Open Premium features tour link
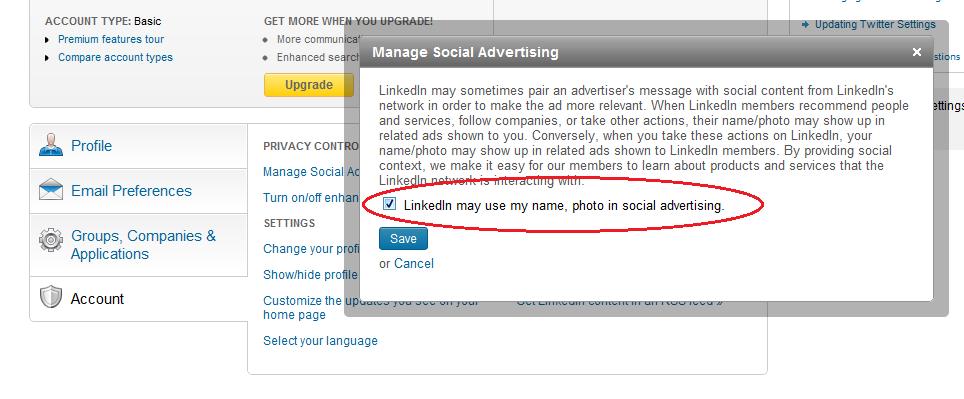The height and width of the screenshot is (399, 964). [x=111, y=39]
